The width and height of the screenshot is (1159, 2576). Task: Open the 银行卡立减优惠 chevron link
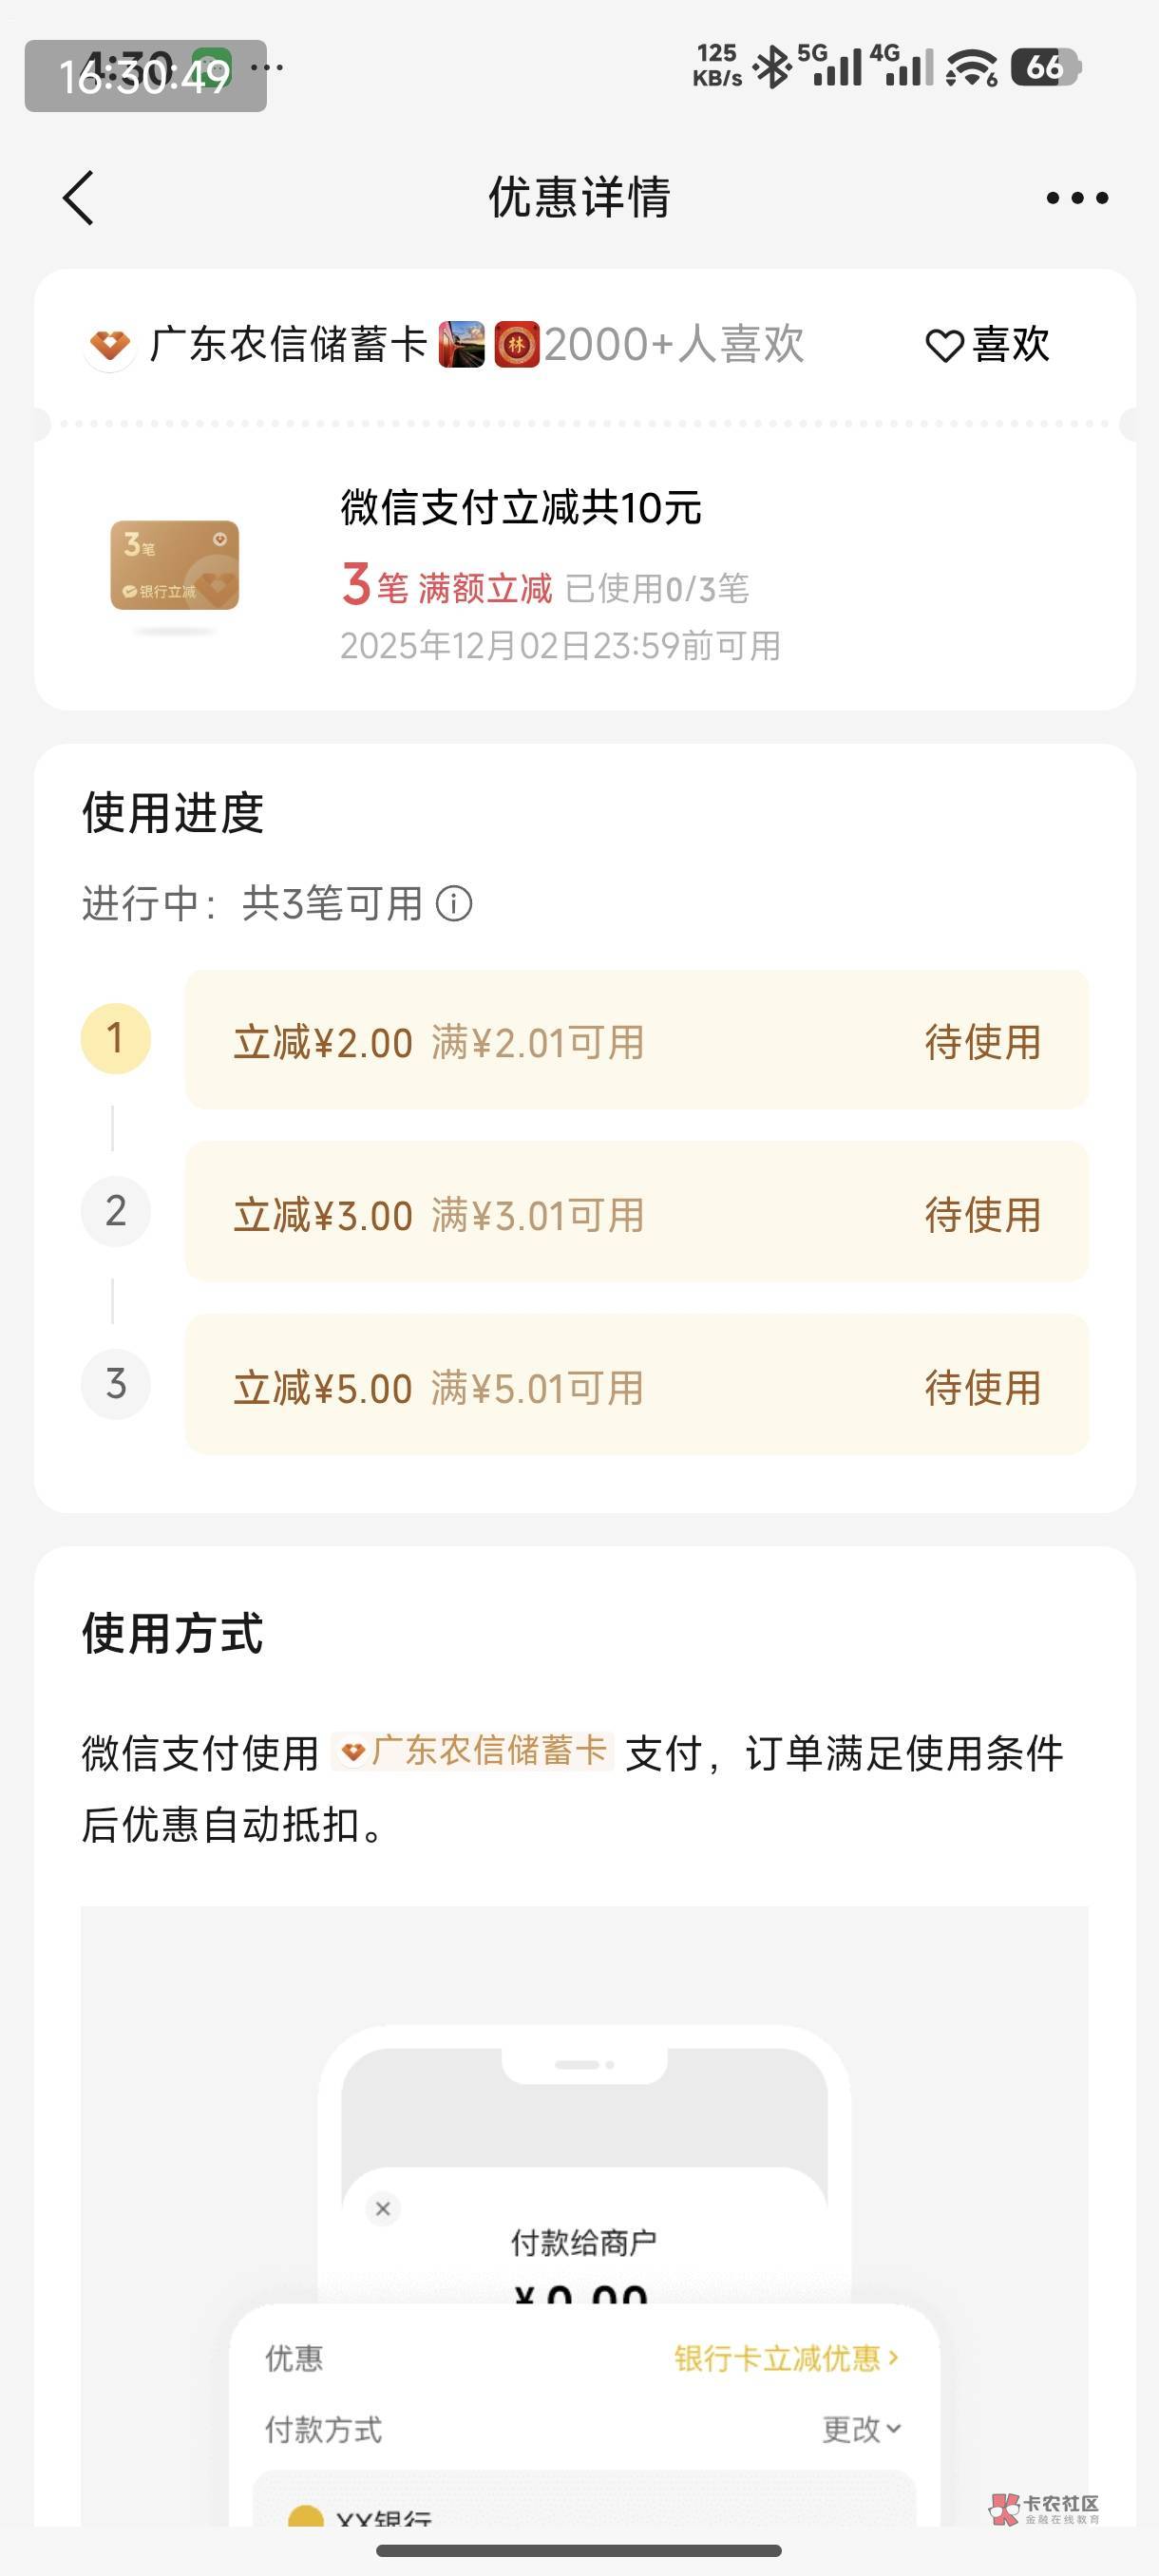tap(786, 2358)
